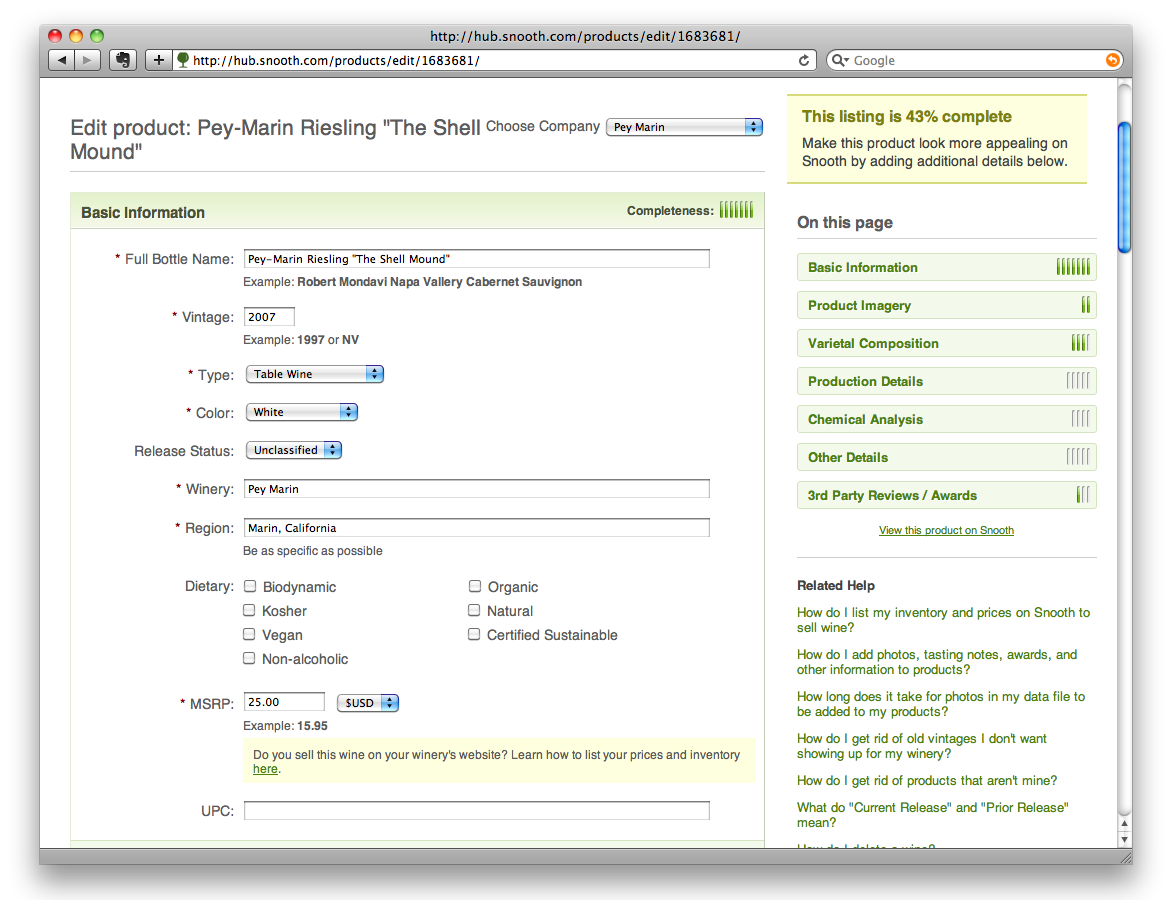Open help on products that aren't mine

[x=927, y=780]
